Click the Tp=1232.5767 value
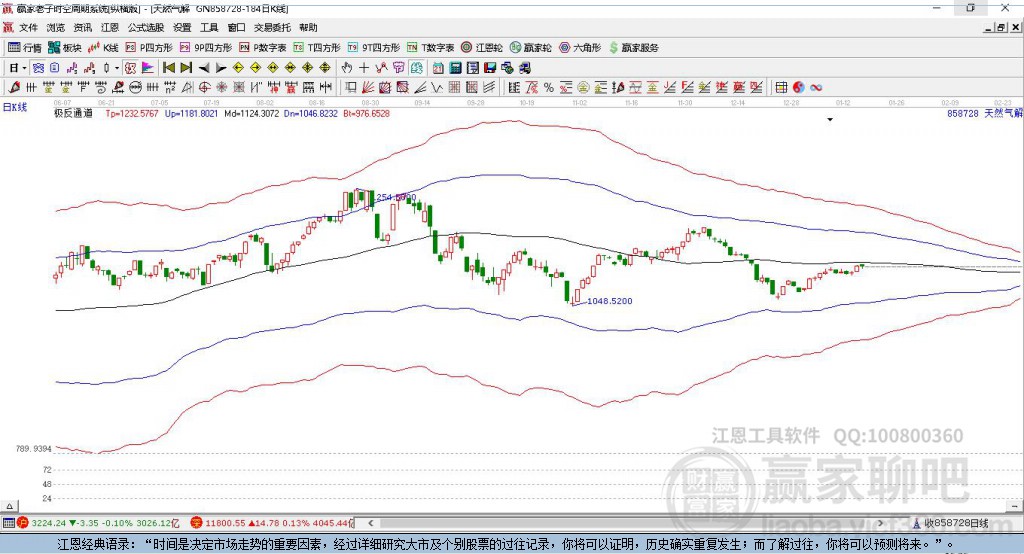The image size is (1024, 554). tap(132, 113)
